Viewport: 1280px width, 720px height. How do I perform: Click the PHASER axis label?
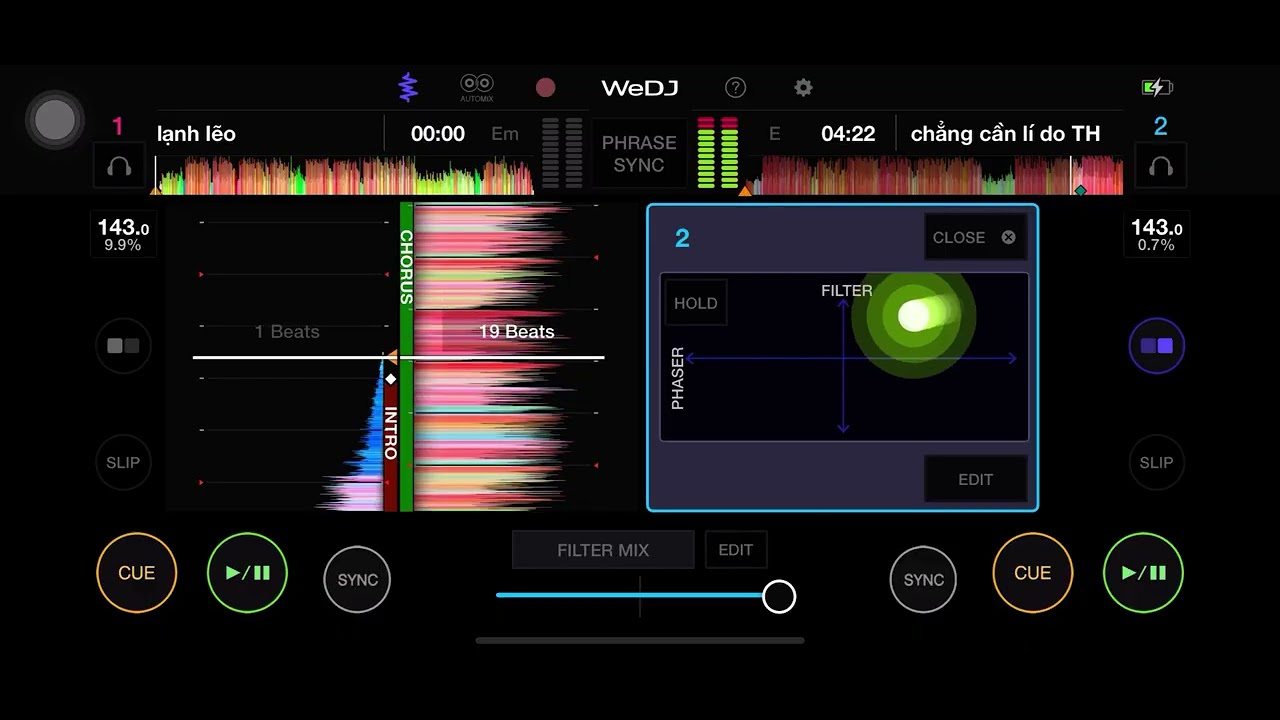pos(678,378)
